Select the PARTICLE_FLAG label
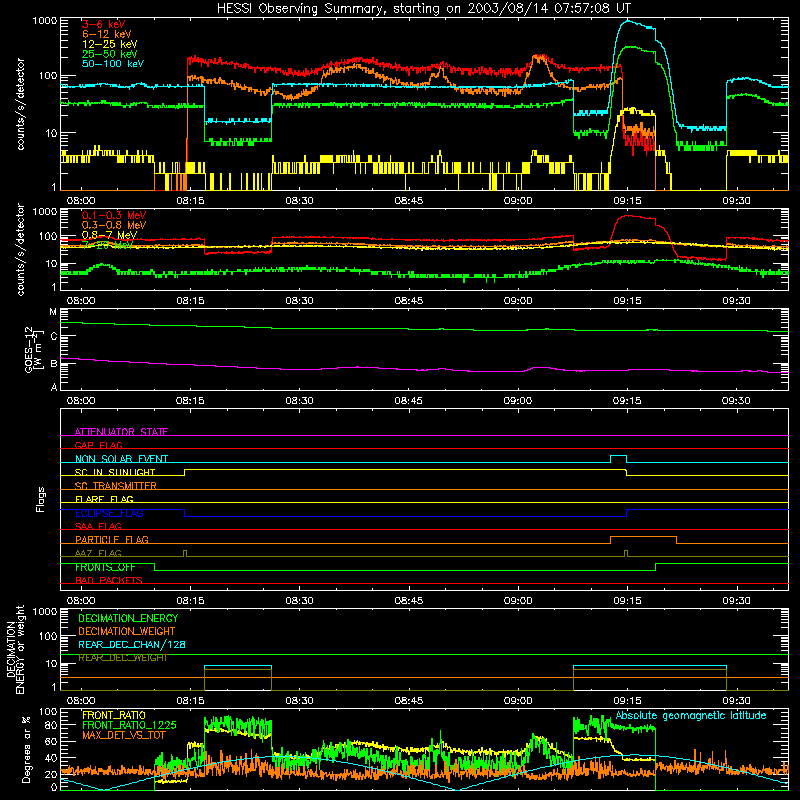800x800 pixels. click(112, 539)
